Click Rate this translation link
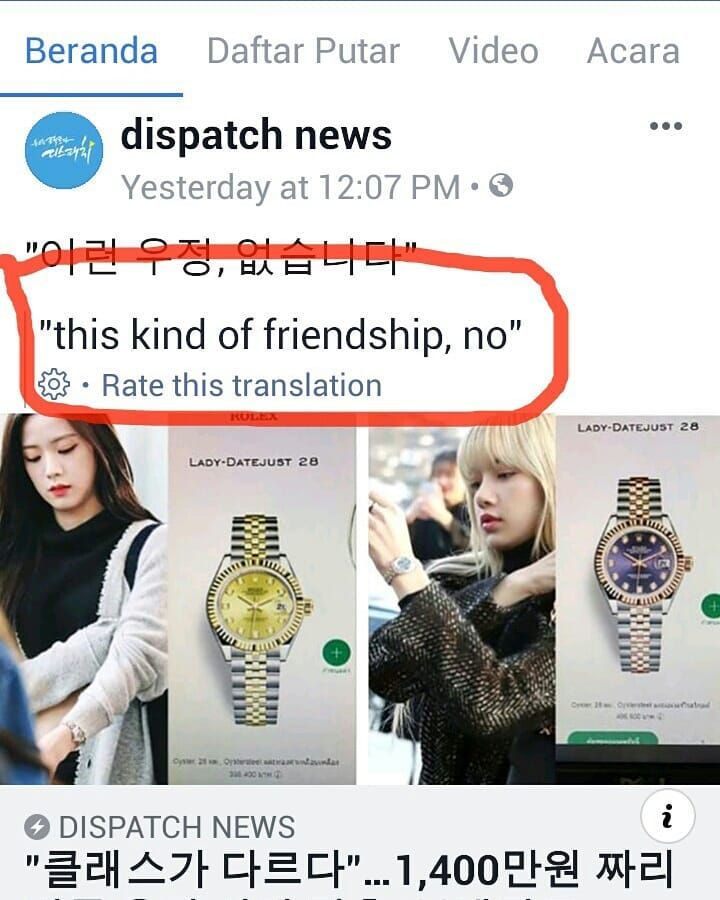Viewport: 720px width, 900px height. click(242, 385)
